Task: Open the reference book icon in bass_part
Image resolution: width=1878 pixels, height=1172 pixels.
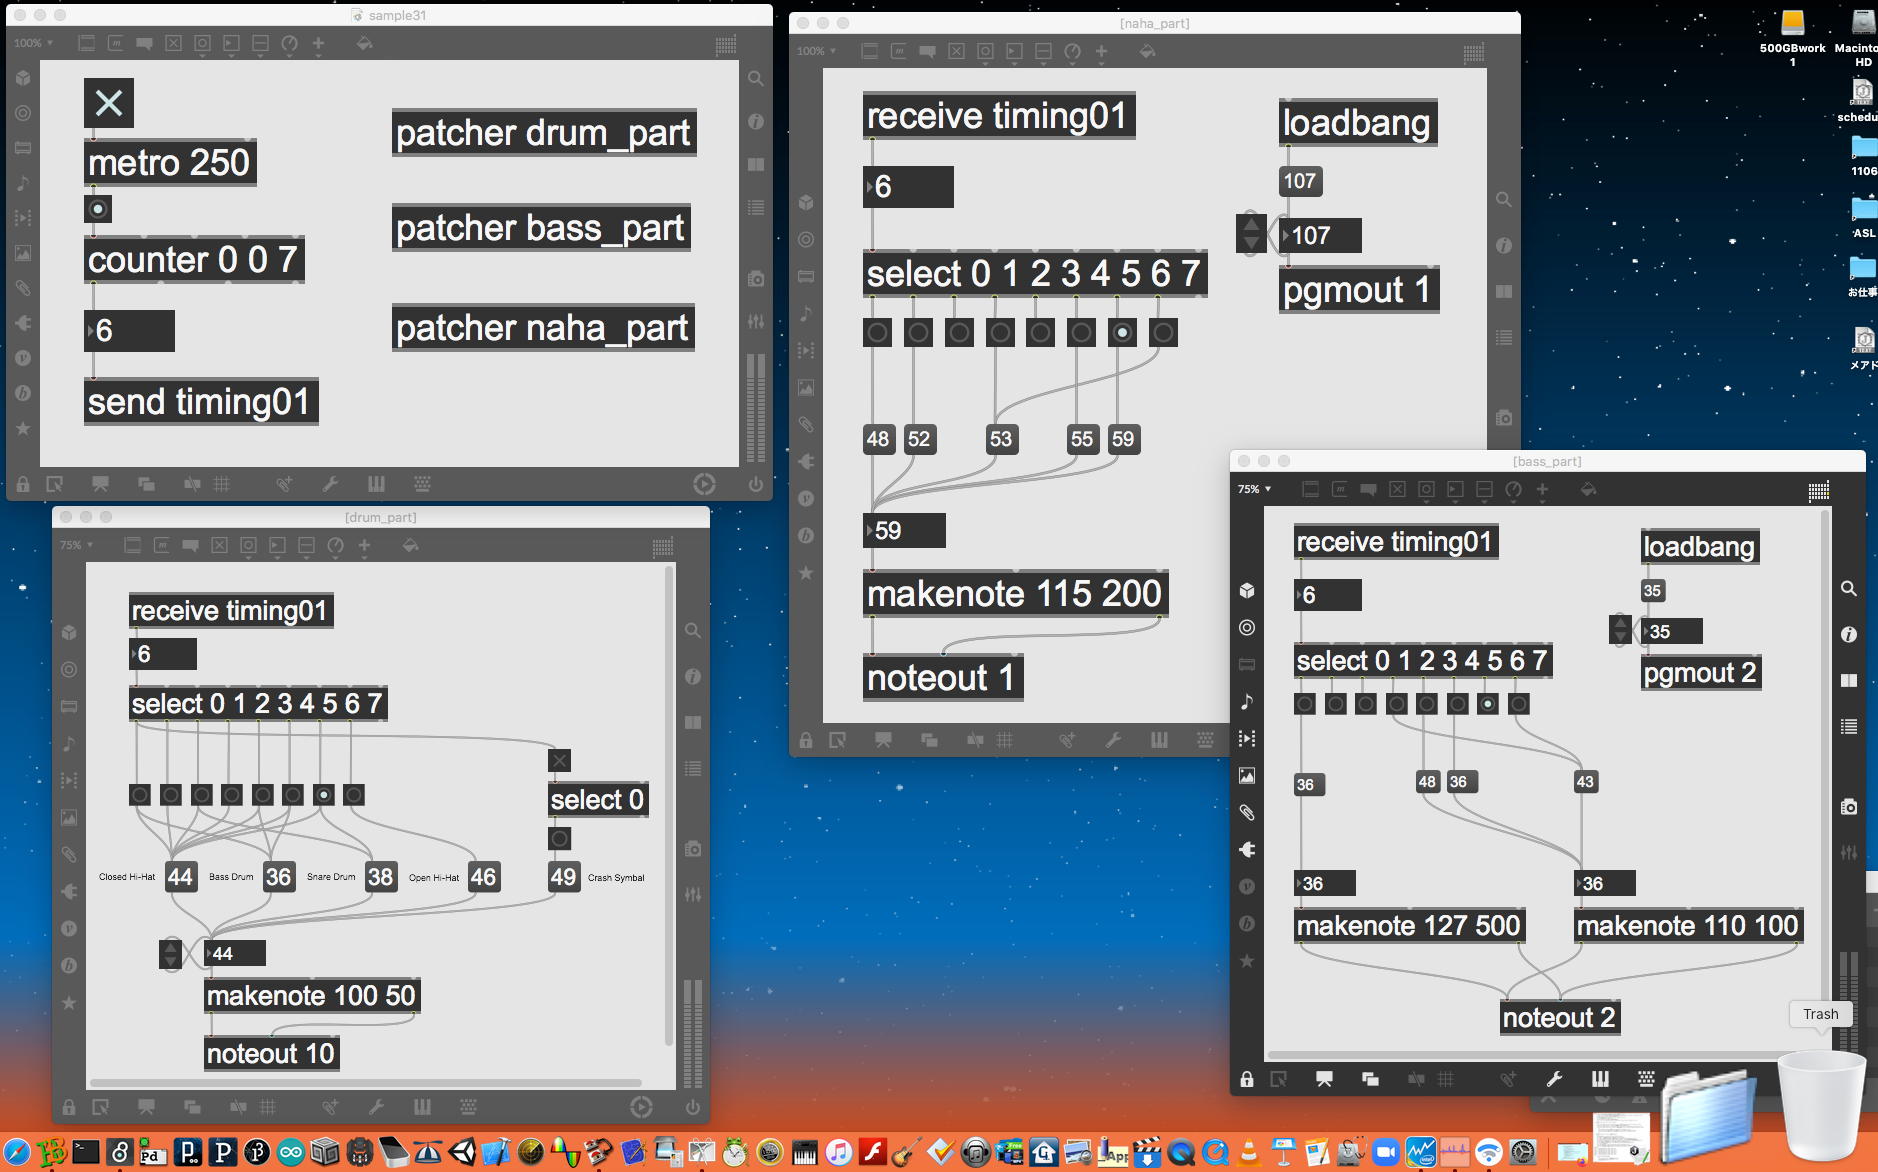Action: click(1849, 680)
